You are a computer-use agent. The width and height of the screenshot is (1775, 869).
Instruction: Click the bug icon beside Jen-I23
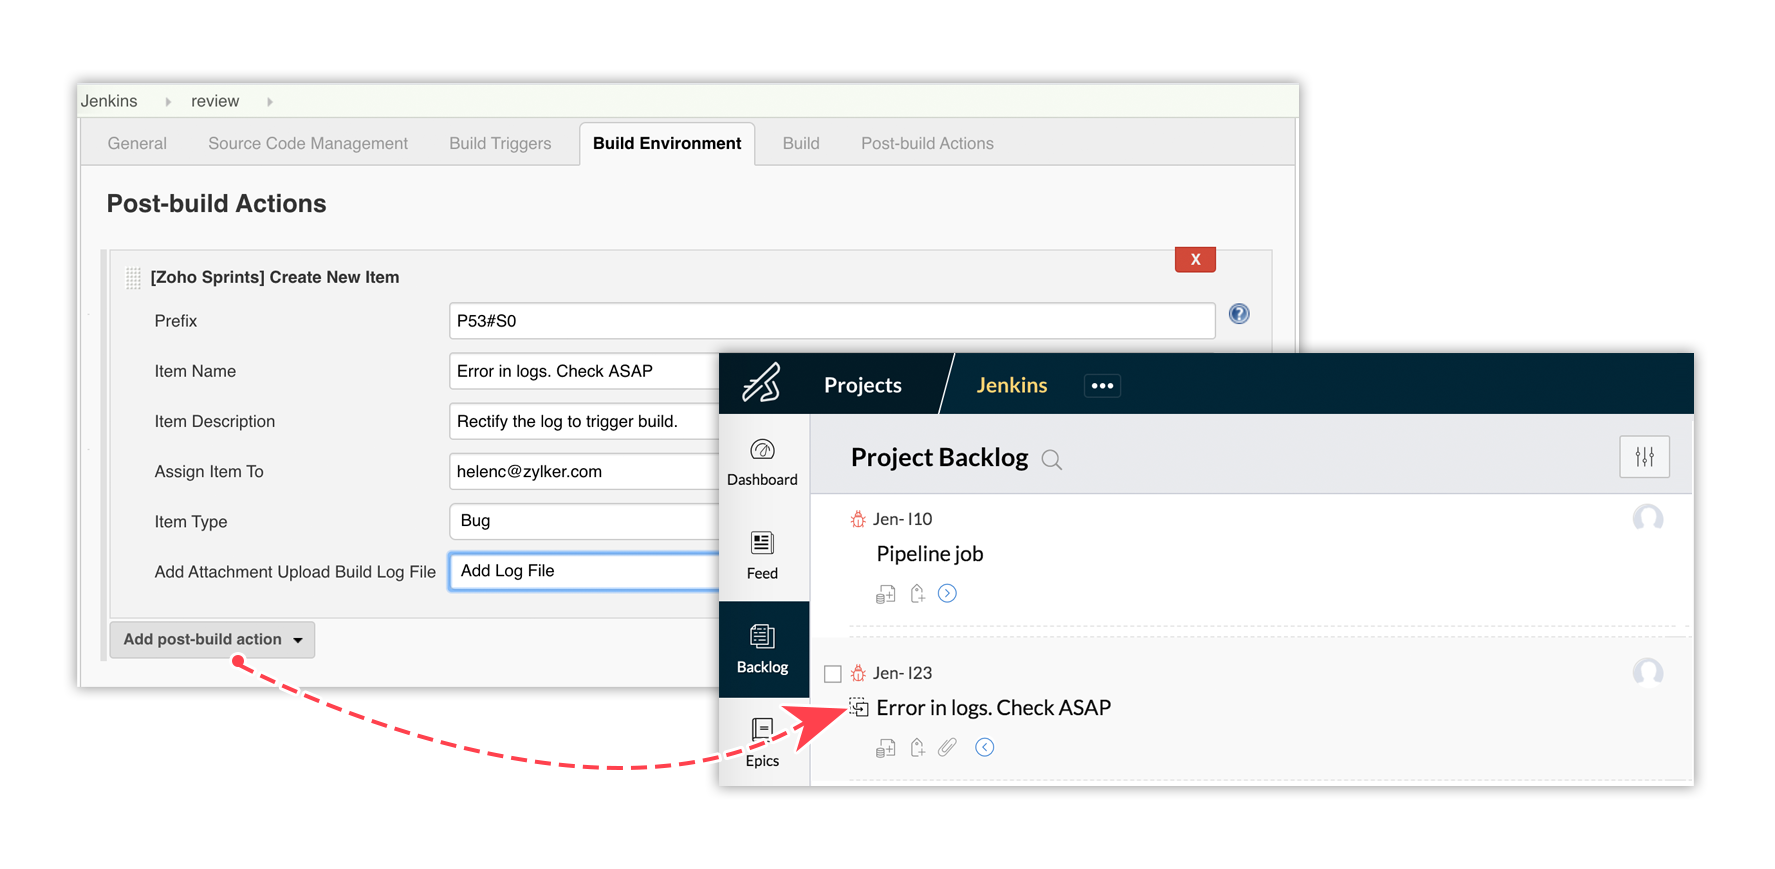(858, 673)
